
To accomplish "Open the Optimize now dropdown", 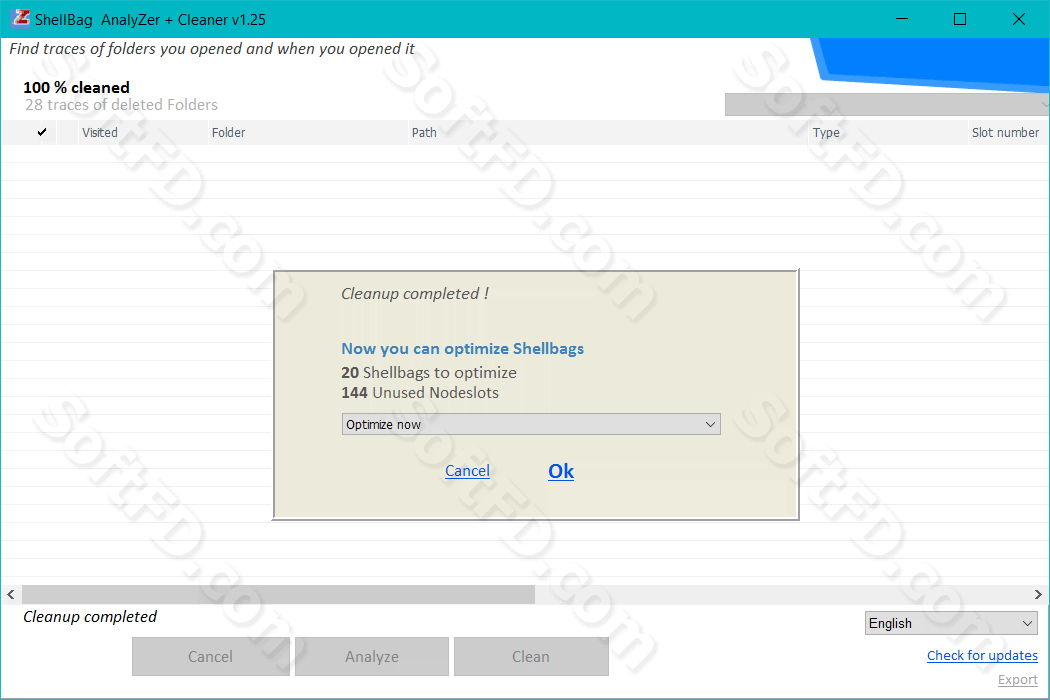I will pos(531,424).
